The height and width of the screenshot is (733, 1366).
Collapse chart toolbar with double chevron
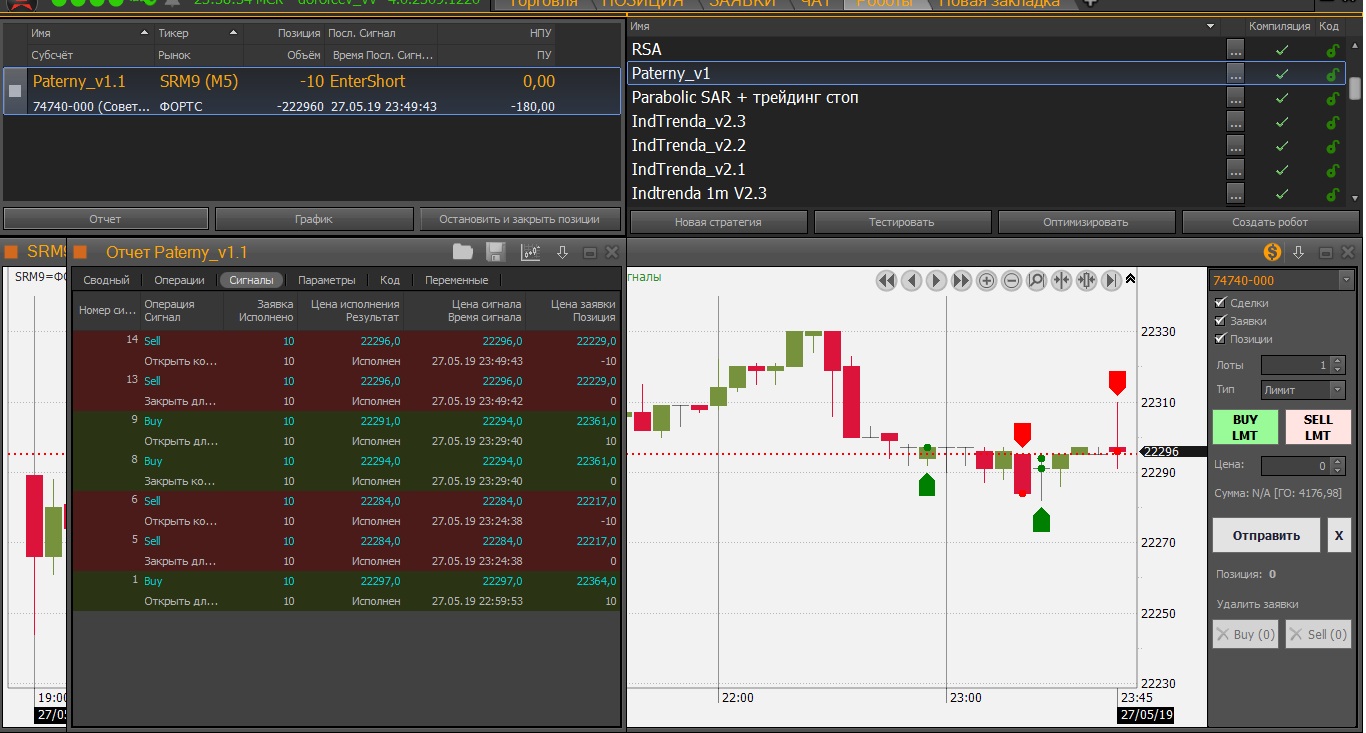pos(1131,280)
